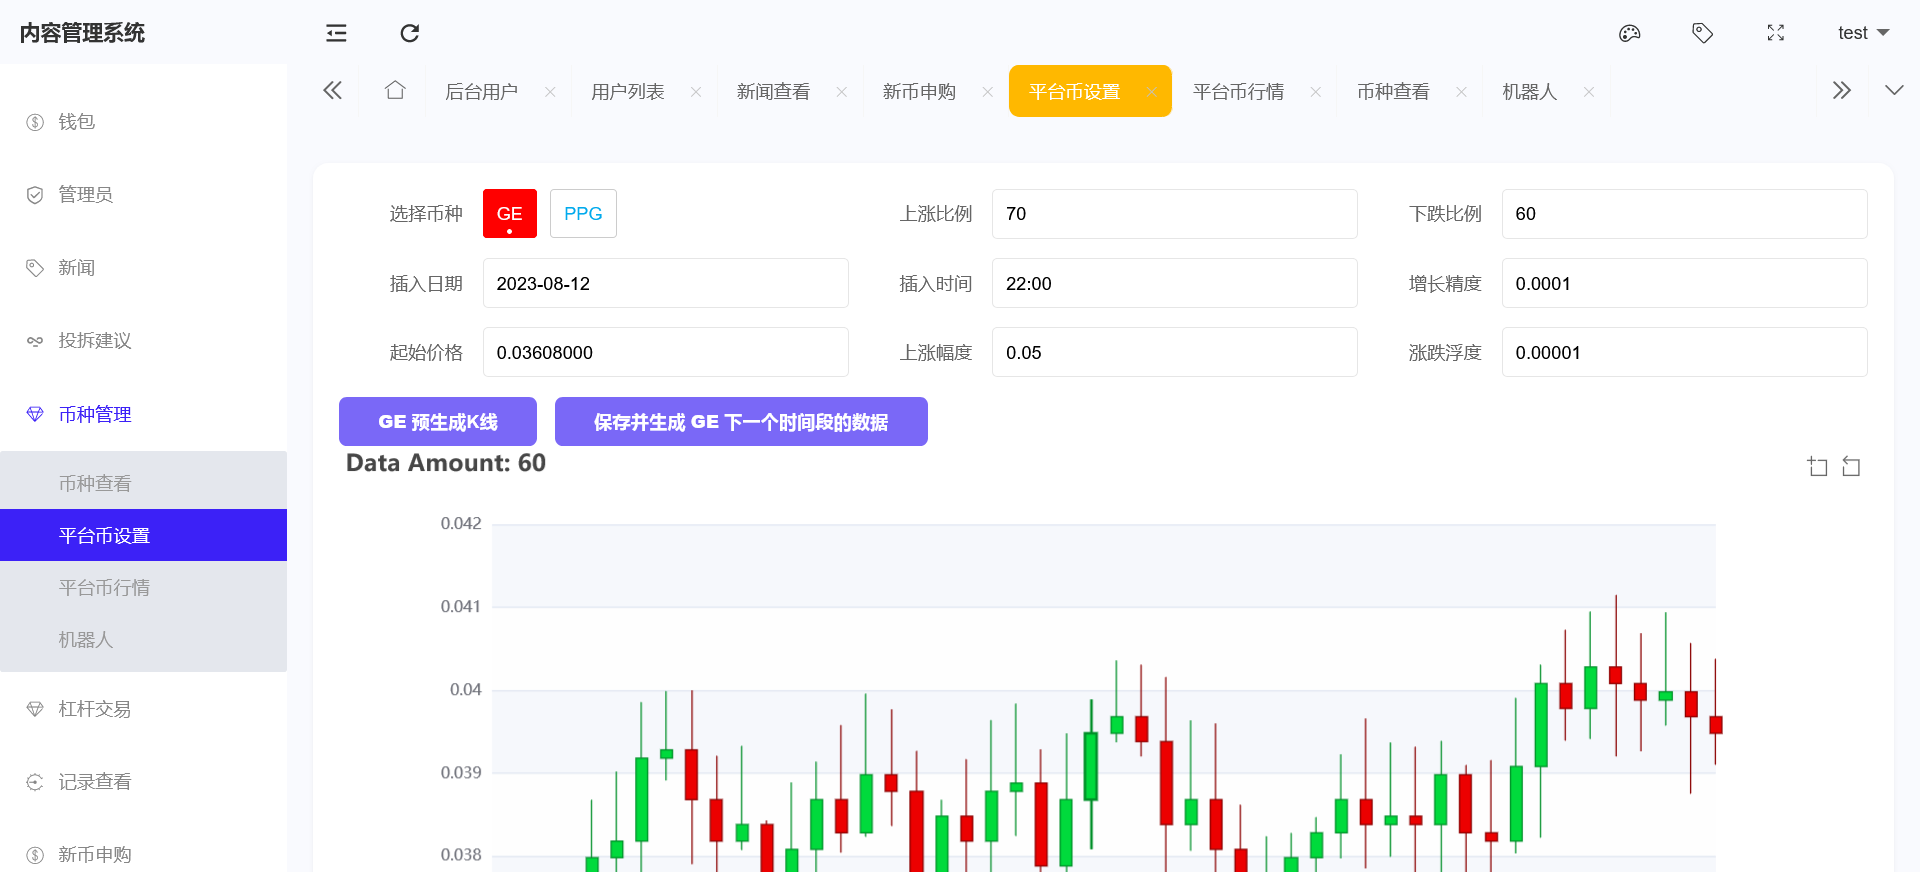1920x872 pixels.
Task: Select the PPG coin option
Action: [583, 214]
